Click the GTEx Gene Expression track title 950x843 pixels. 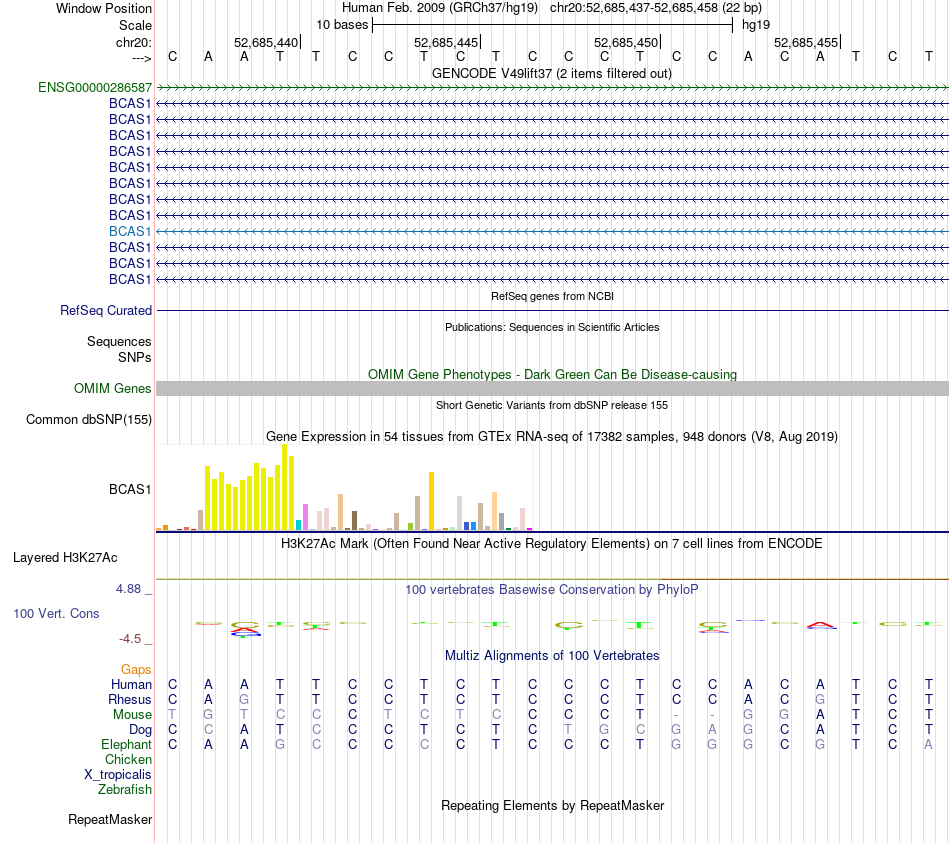pyautogui.click(x=552, y=436)
